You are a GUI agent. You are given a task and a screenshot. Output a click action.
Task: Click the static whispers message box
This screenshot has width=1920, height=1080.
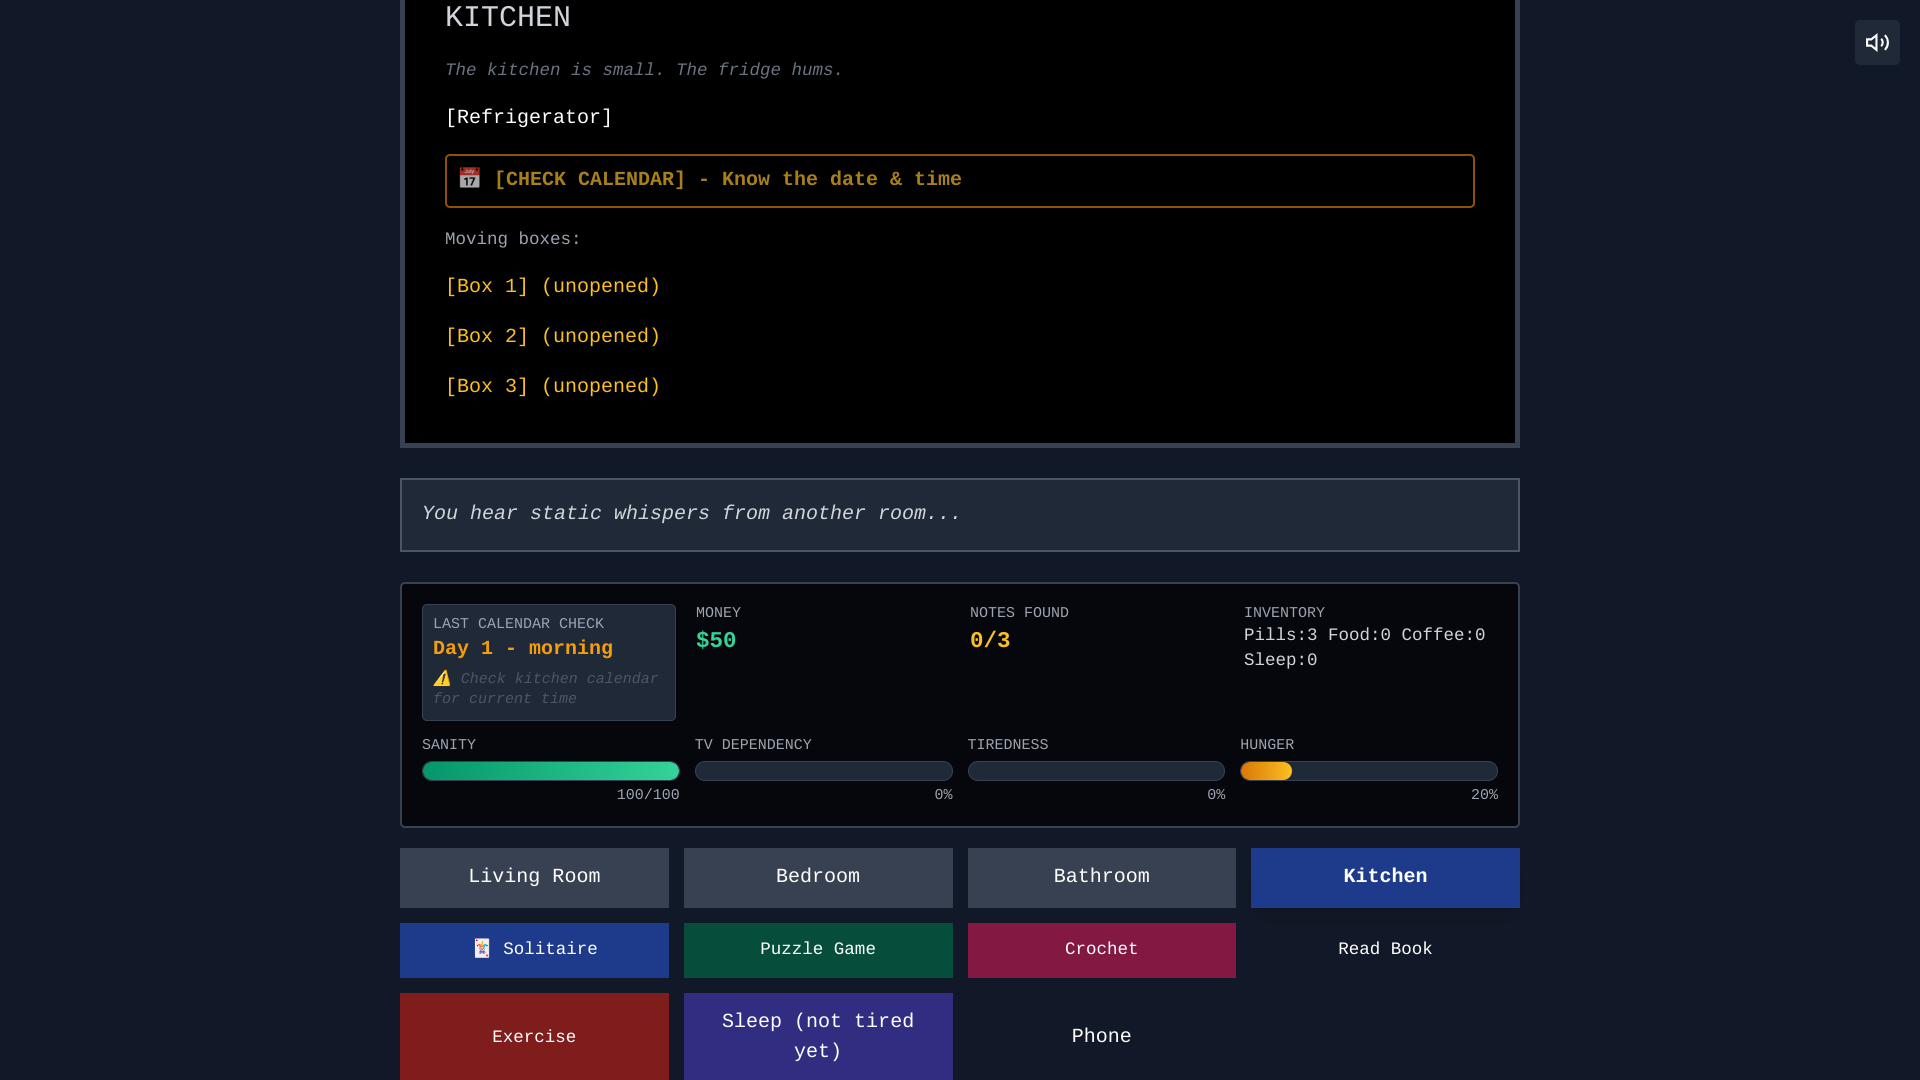[x=960, y=515]
